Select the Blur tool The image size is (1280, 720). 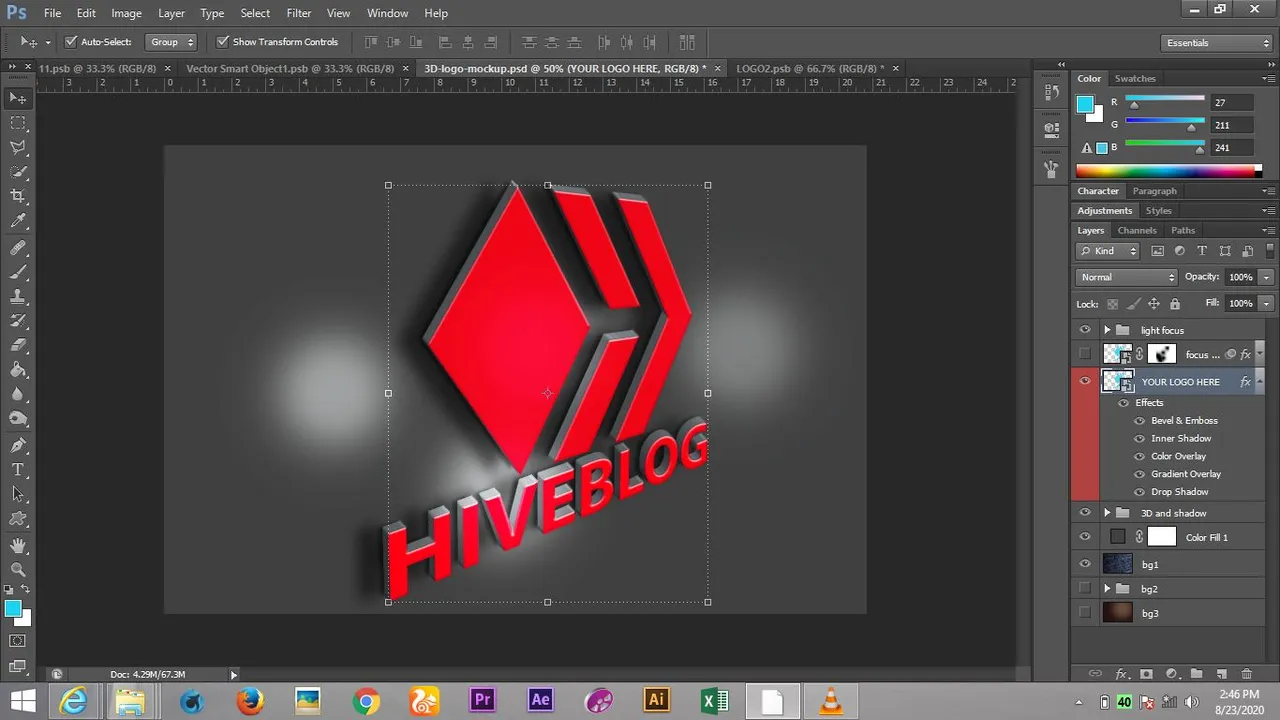tap(18, 395)
